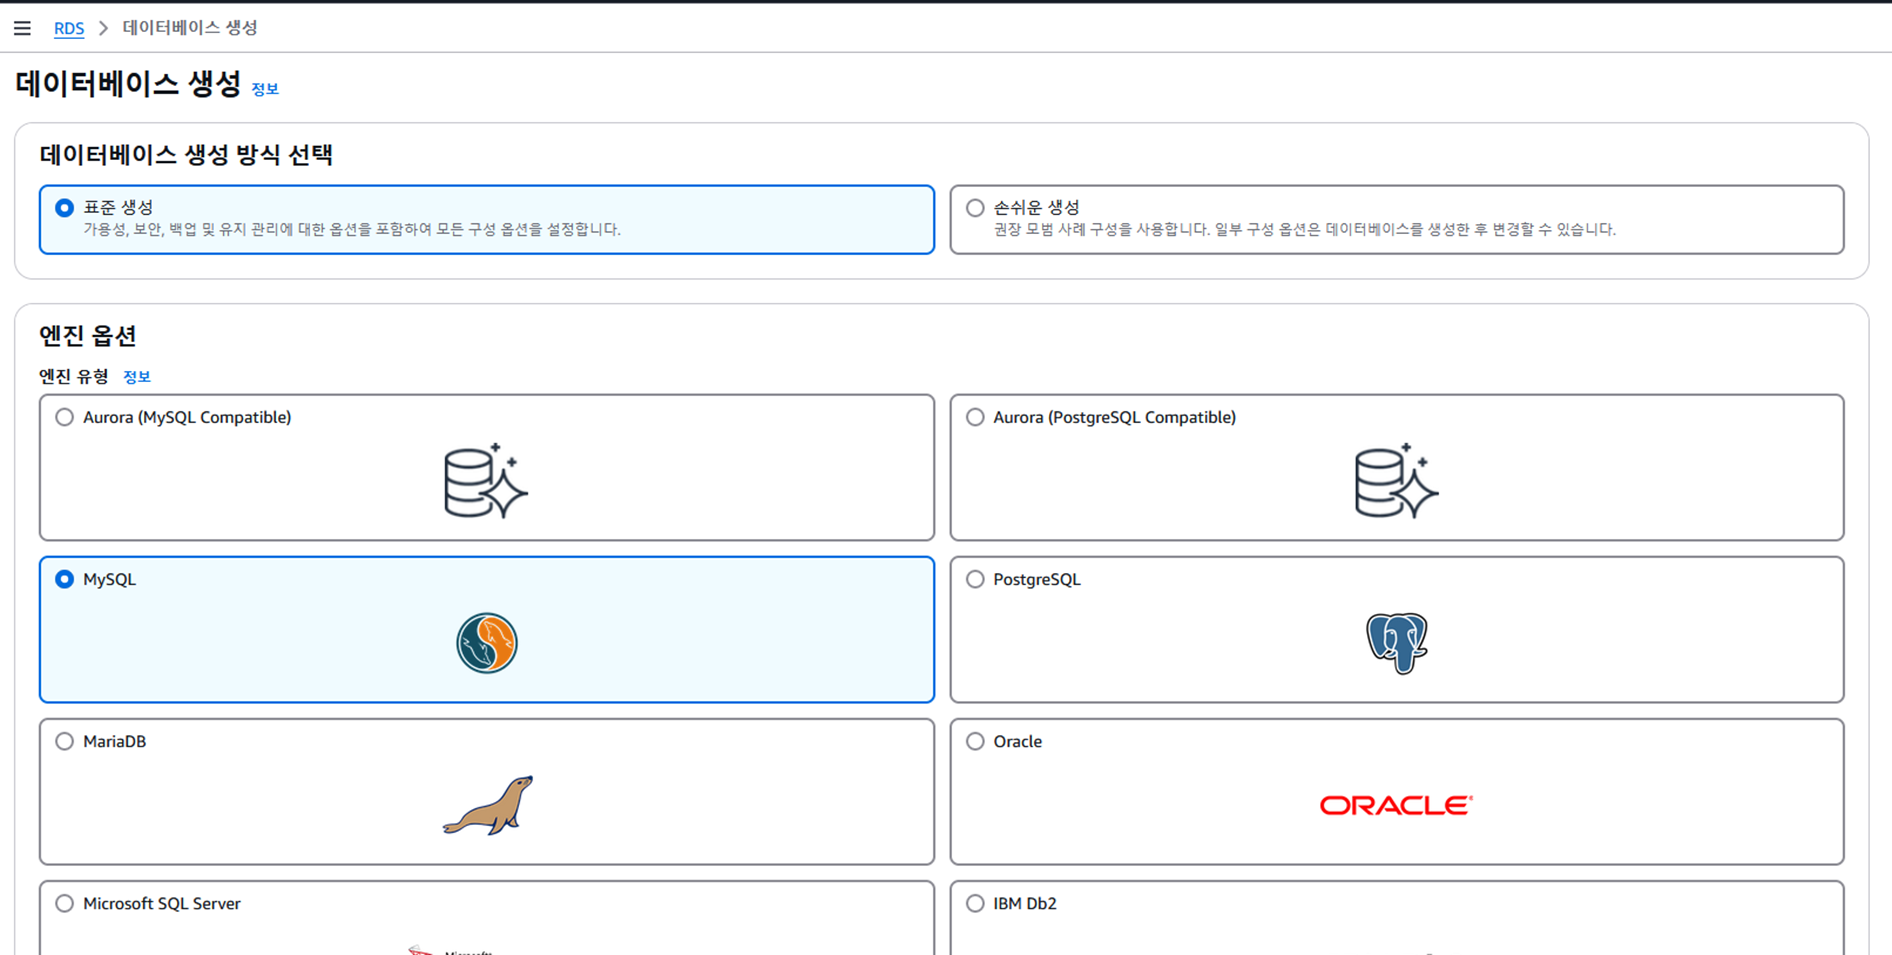Click the breadcrumb chevron separator after RDS
1892x955 pixels.
103,28
